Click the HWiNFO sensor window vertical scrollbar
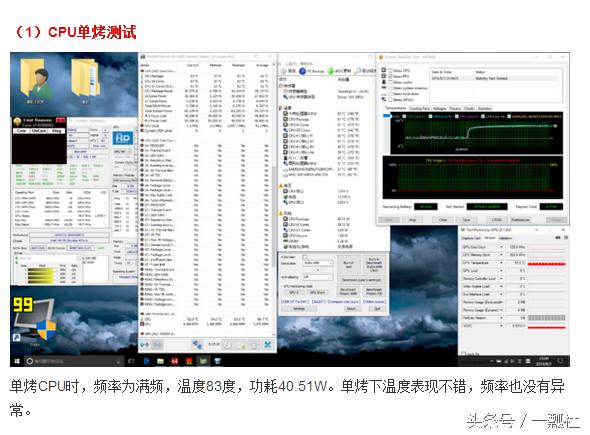The height and width of the screenshot is (435, 590). click(x=274, y=199)
